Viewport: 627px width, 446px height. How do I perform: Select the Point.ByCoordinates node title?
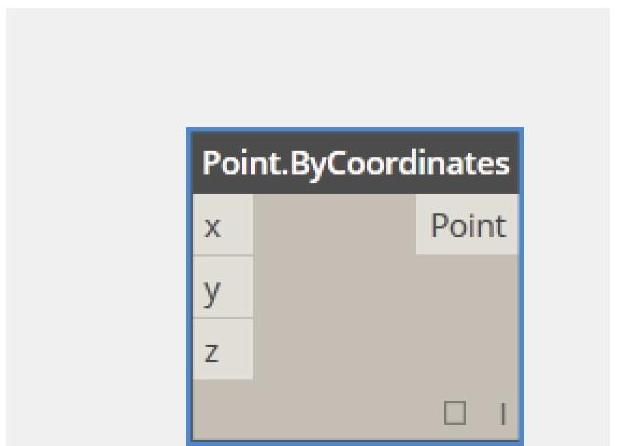tap(355, 163)
